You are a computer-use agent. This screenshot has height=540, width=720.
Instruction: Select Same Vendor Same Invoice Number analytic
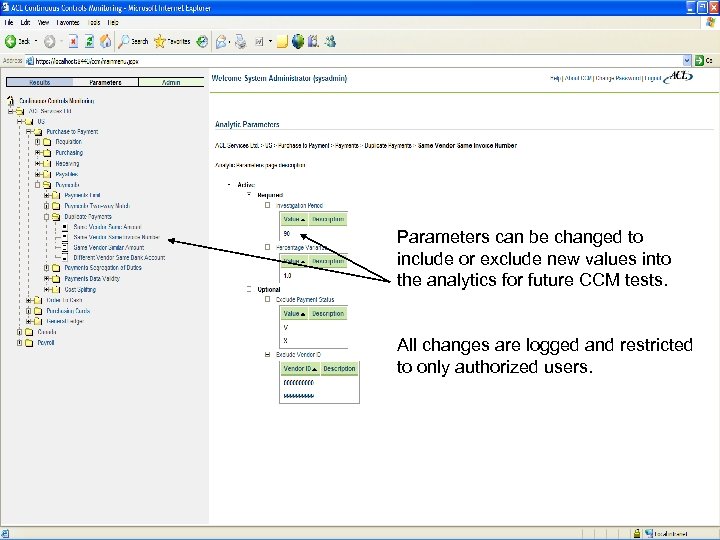pos(117,237)
